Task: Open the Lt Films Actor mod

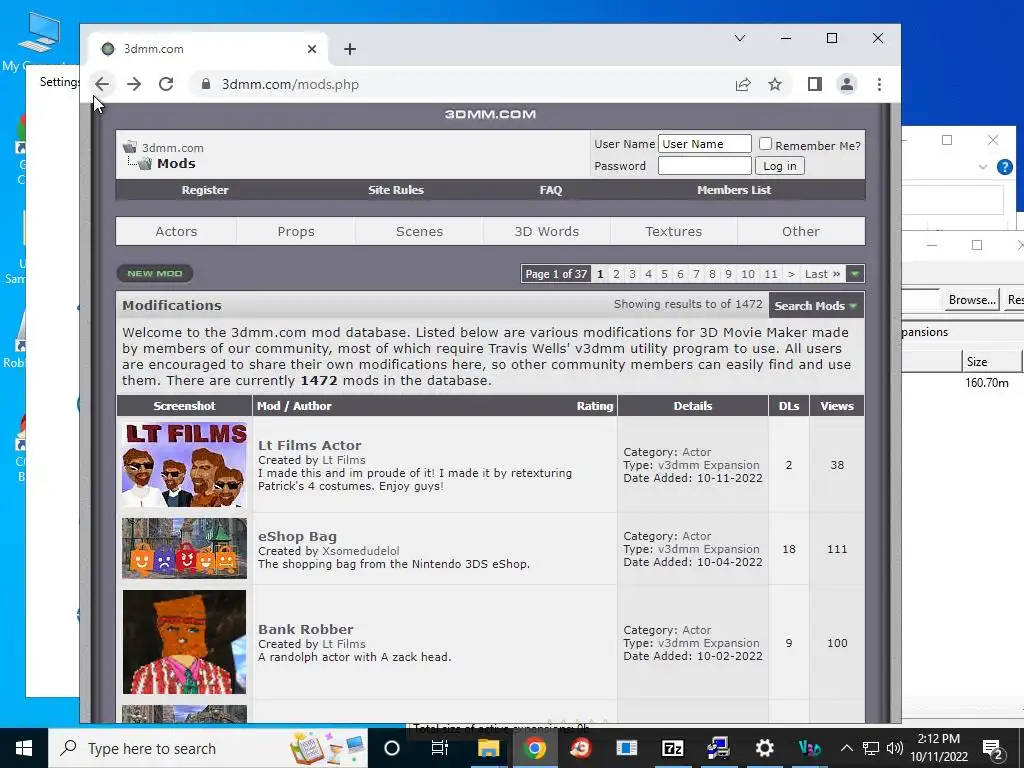Action: coord(310,445)
